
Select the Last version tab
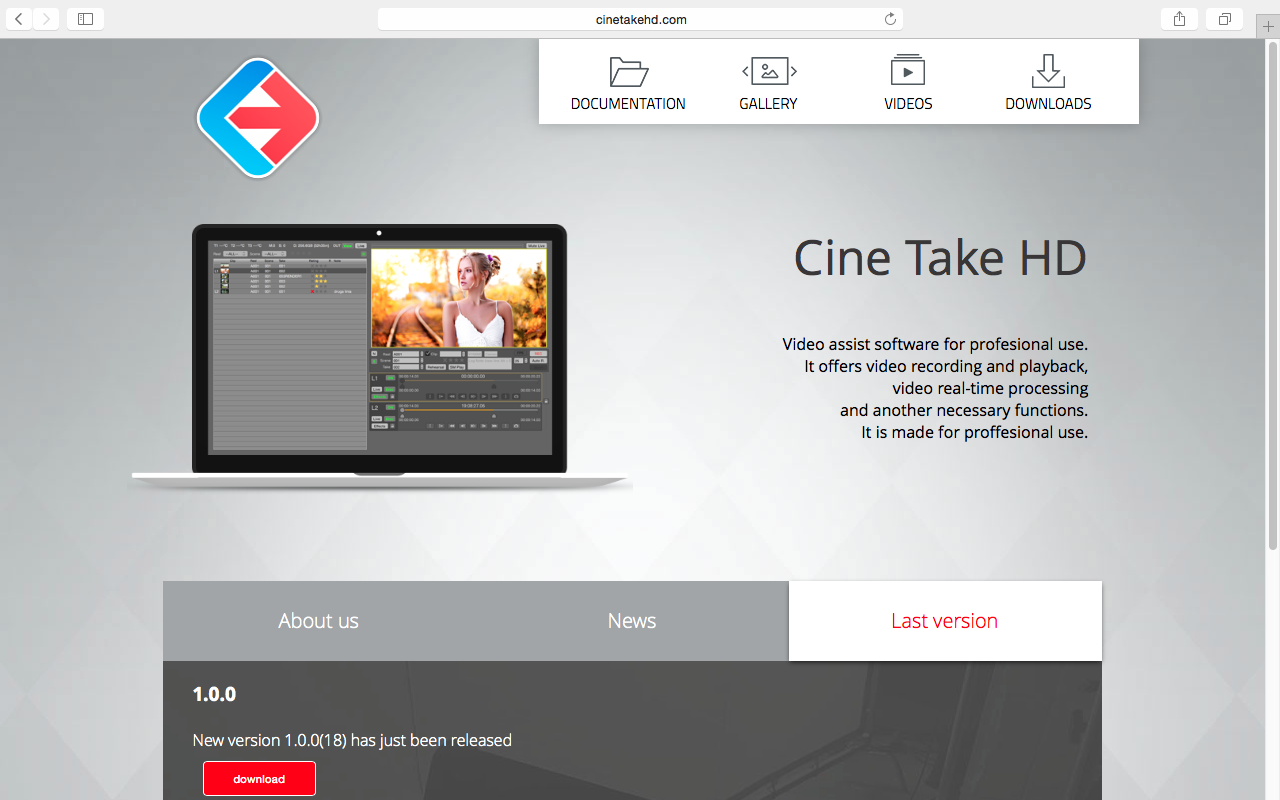[x=945, y=621]
